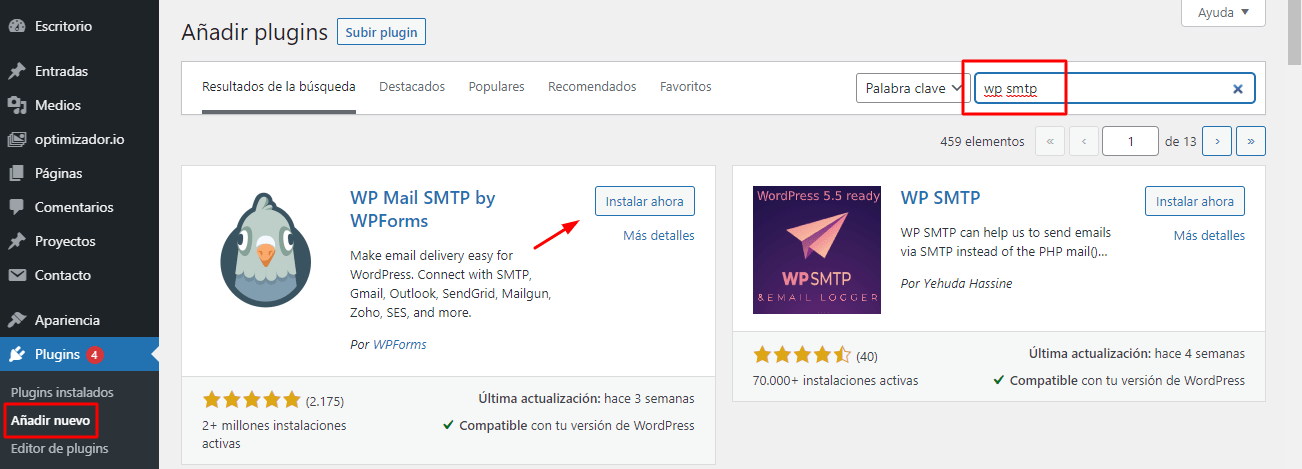Click the current page number field
1302x469 pixels.
pos(1130,141)
